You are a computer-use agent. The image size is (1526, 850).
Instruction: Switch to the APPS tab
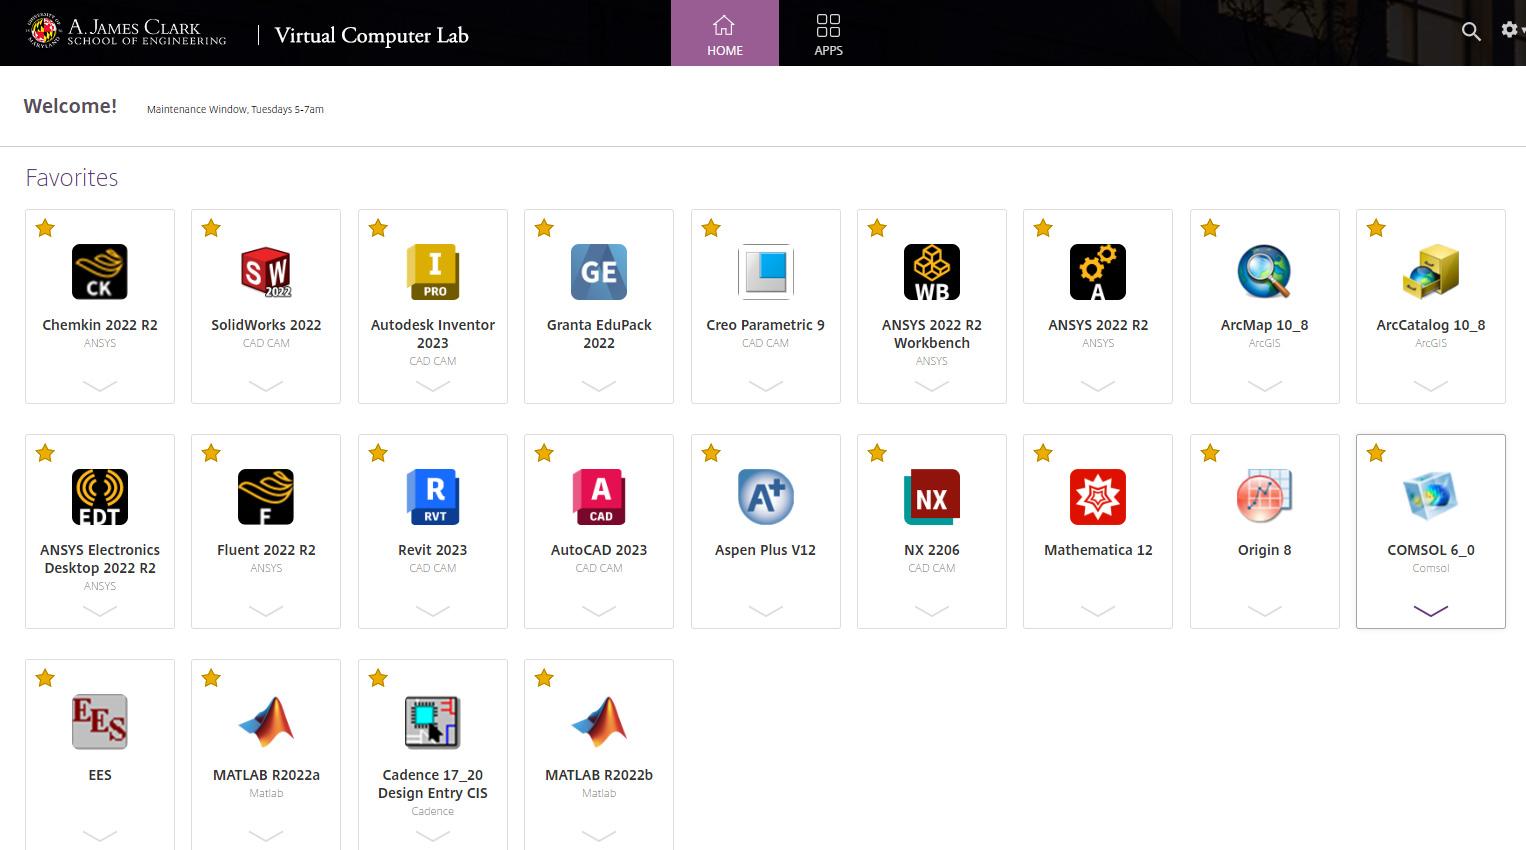click(x=829, y=33)
